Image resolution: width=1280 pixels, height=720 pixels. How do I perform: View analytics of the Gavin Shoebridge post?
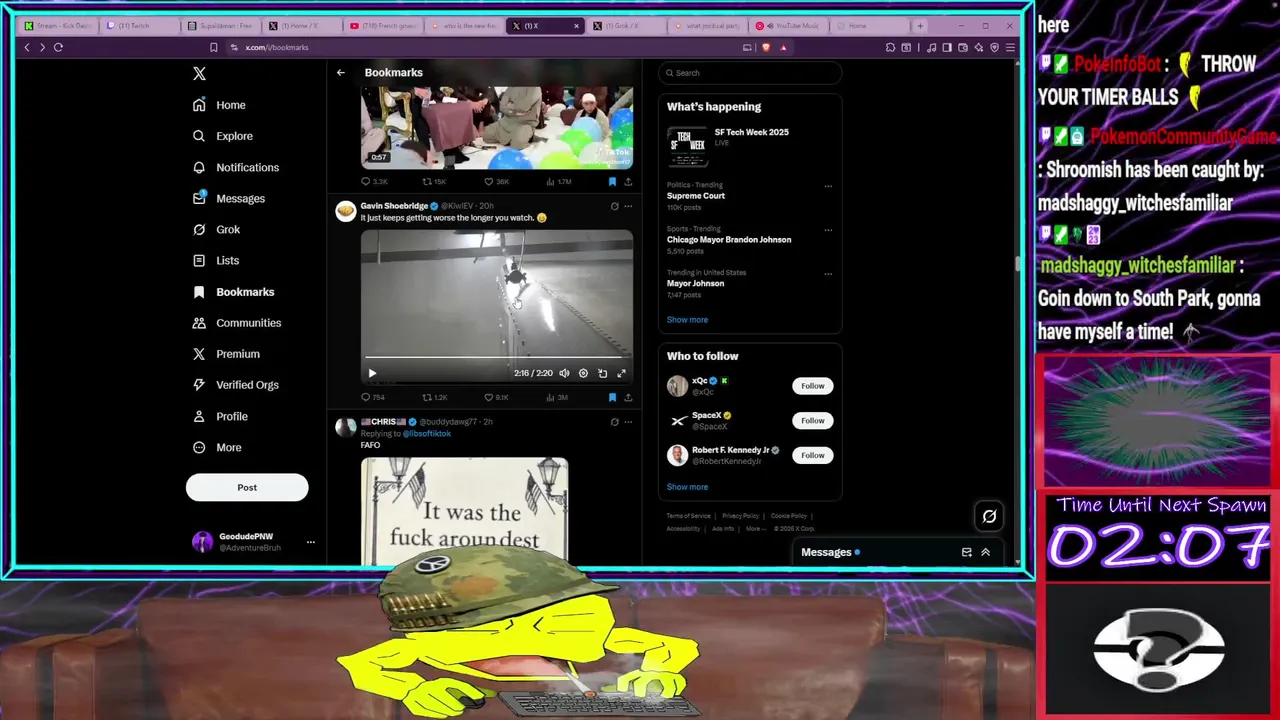click(x=556, y=397)
